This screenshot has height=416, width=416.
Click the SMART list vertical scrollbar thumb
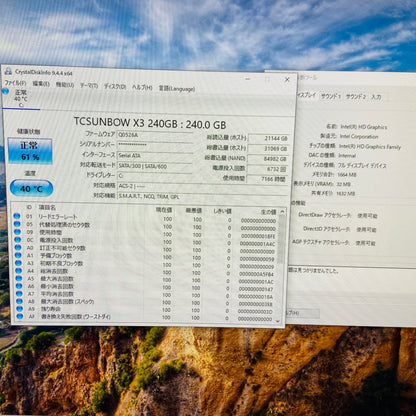(x=282, y=239)
